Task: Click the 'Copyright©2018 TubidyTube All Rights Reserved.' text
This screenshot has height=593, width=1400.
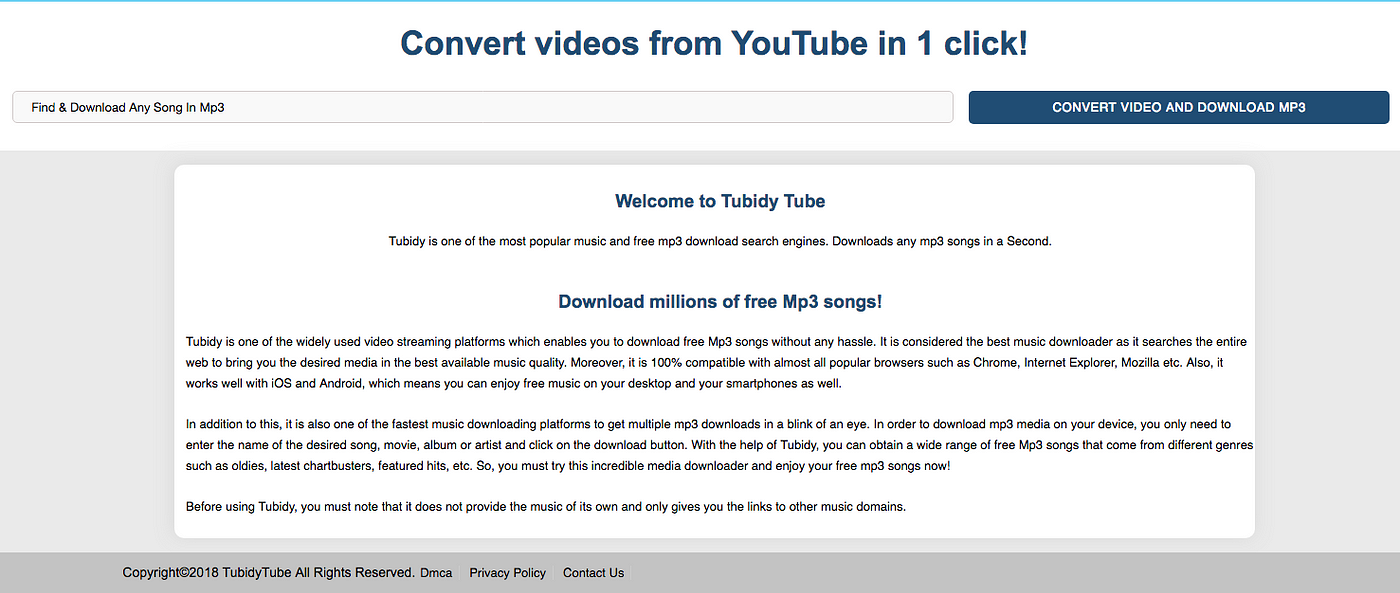Action: 268,573
